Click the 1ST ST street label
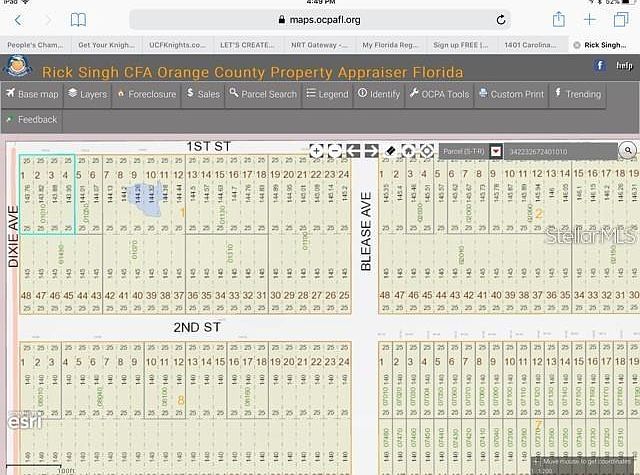 pos(209,146)
